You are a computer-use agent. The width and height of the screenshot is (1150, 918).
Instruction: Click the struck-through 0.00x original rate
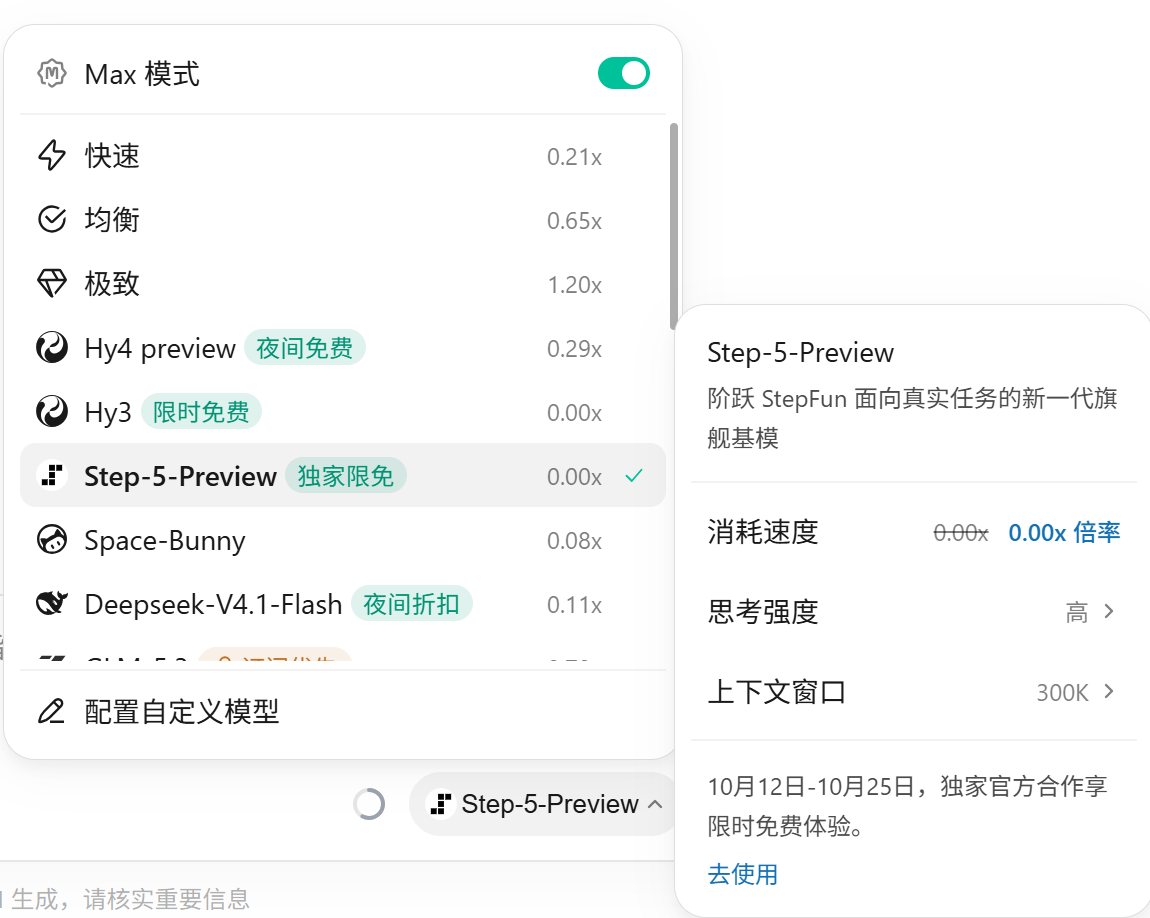tap(961, 533)
